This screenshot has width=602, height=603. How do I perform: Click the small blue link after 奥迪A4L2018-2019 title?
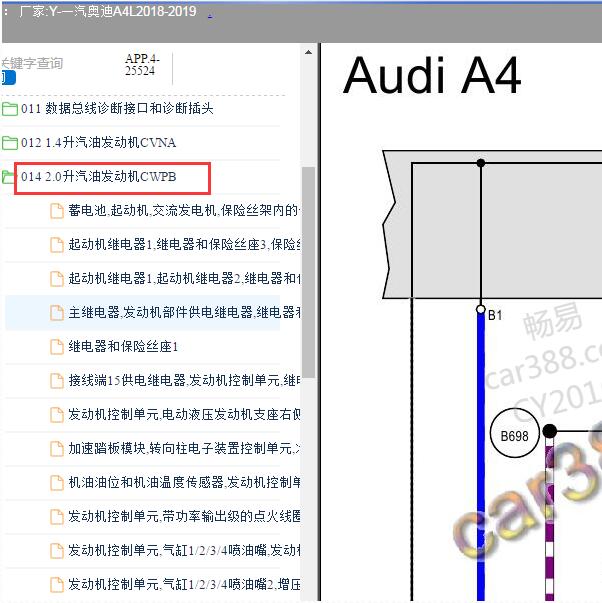210,16
